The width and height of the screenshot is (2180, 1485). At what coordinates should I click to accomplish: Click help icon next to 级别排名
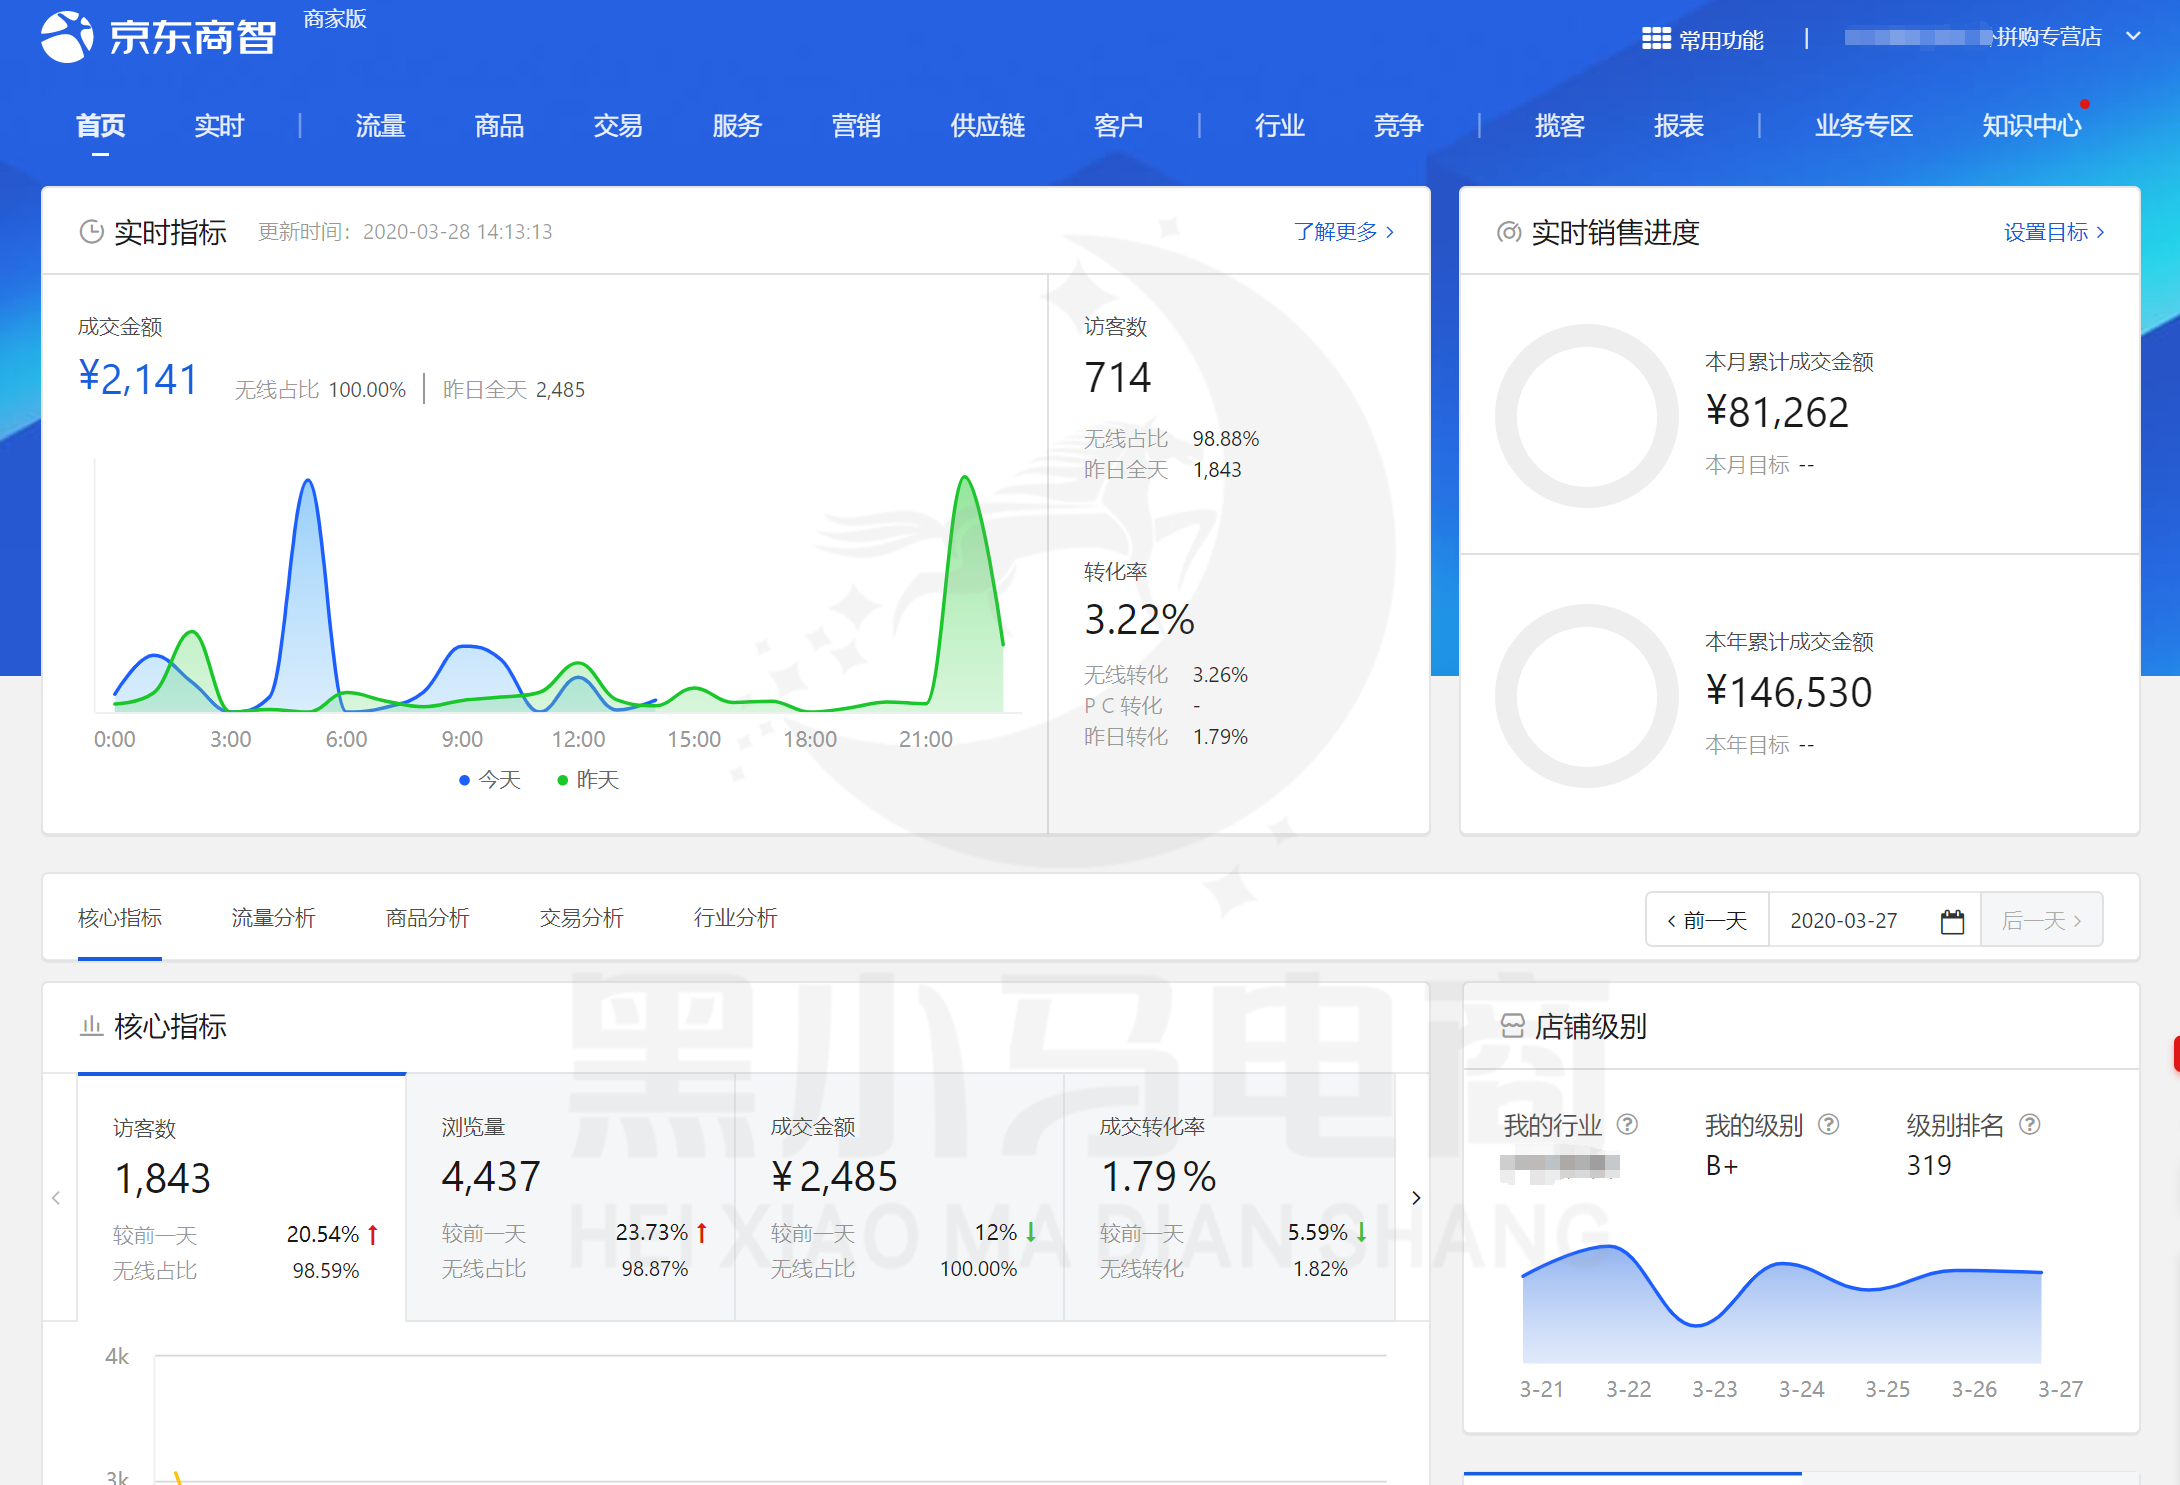point(2029,1125)
